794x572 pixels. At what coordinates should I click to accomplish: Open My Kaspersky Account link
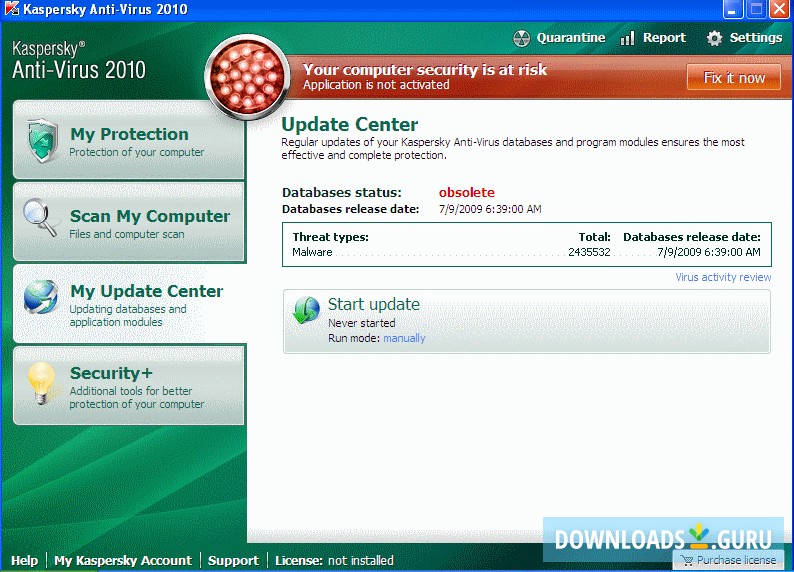click(123, 560)
